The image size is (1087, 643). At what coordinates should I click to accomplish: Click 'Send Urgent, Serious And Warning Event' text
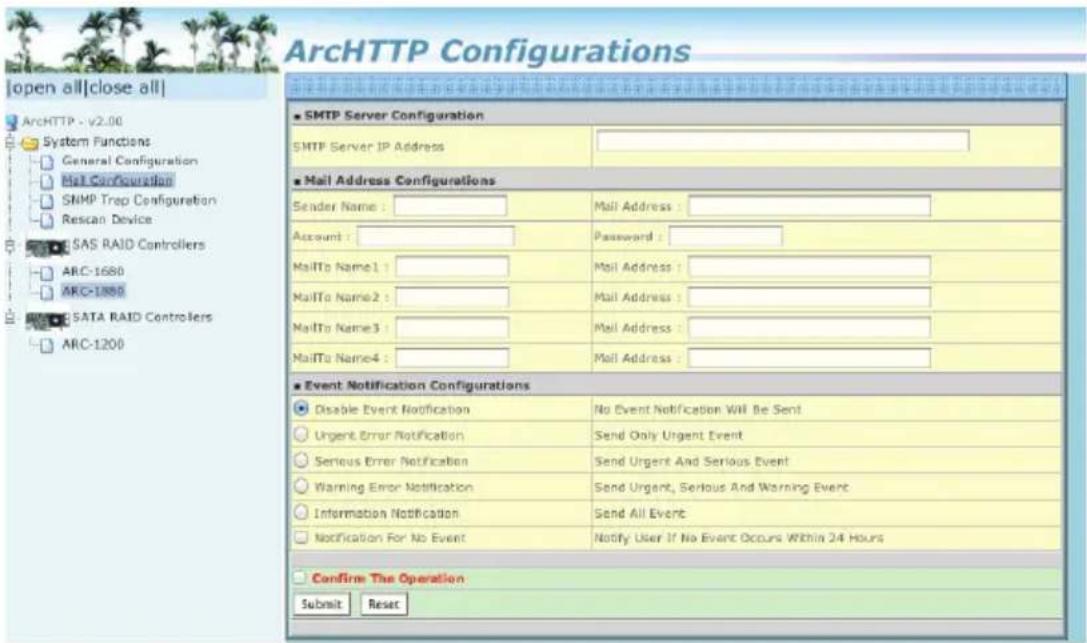tap(721, 487)
